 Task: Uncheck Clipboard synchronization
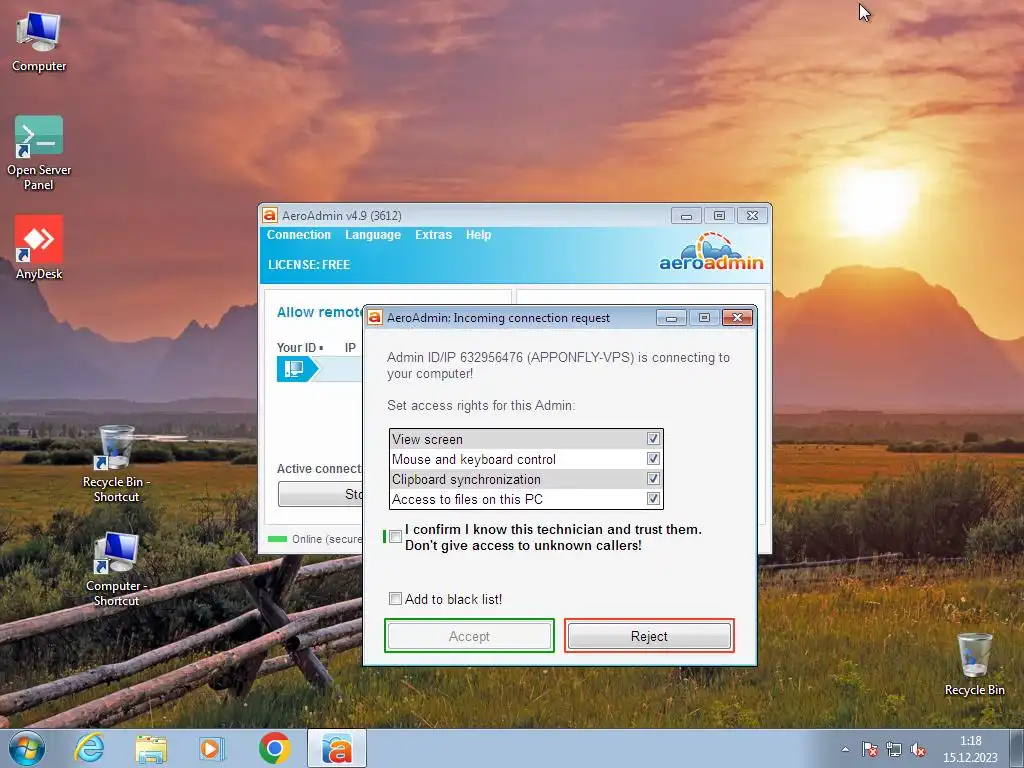(652, 479)
